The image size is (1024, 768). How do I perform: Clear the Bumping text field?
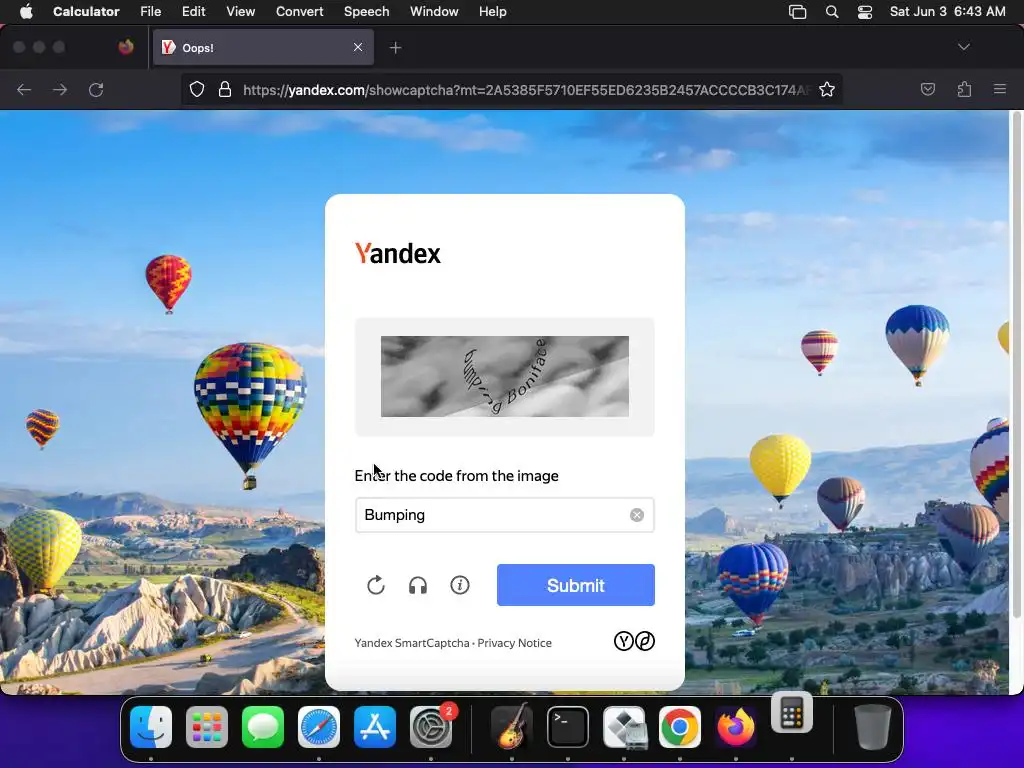[637, 515]
